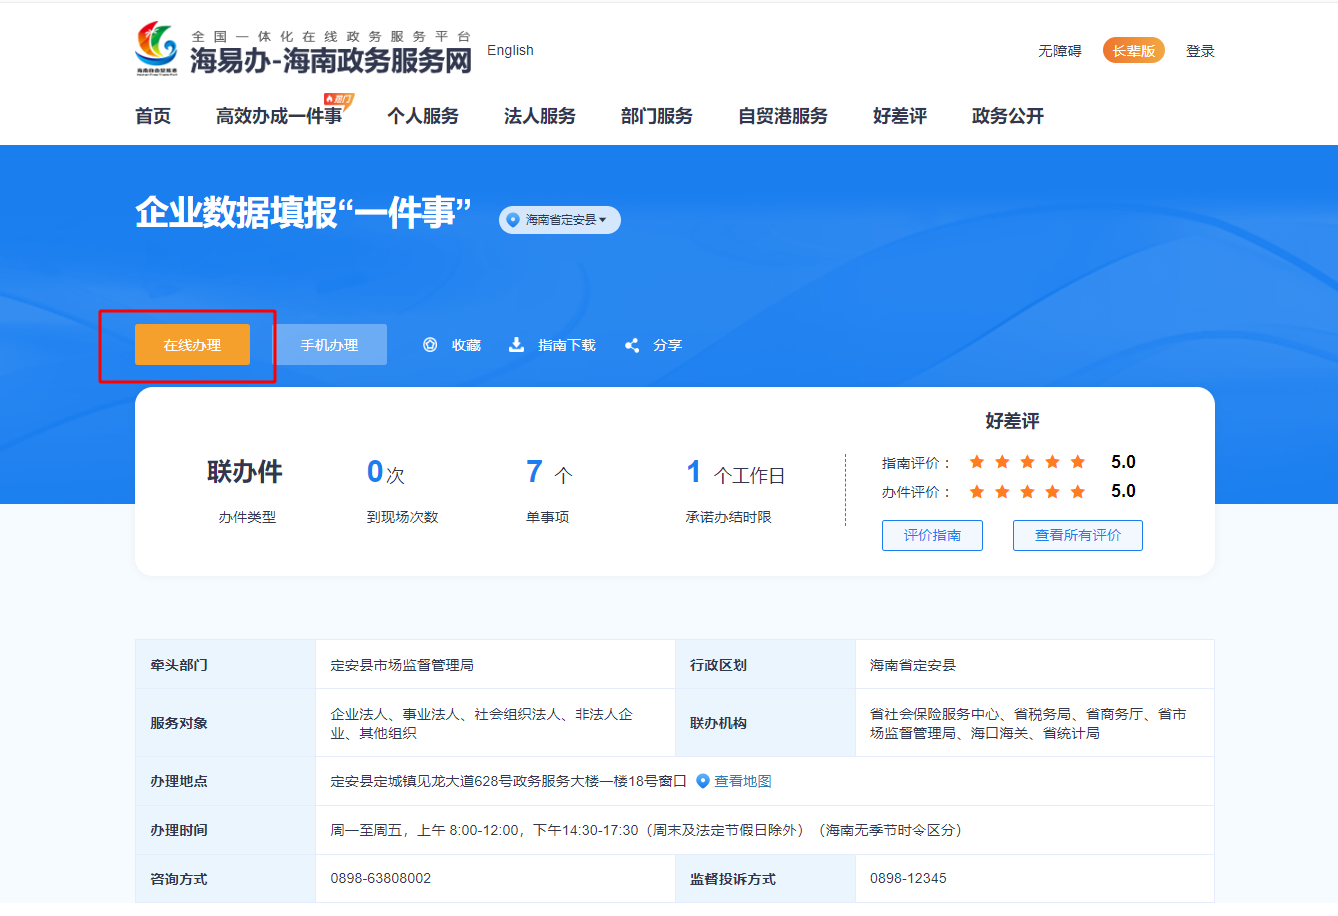1338x916 pixels.
Task: Click the 海易办-海南政务服务网 site title
Action: [x=331, y=60]
